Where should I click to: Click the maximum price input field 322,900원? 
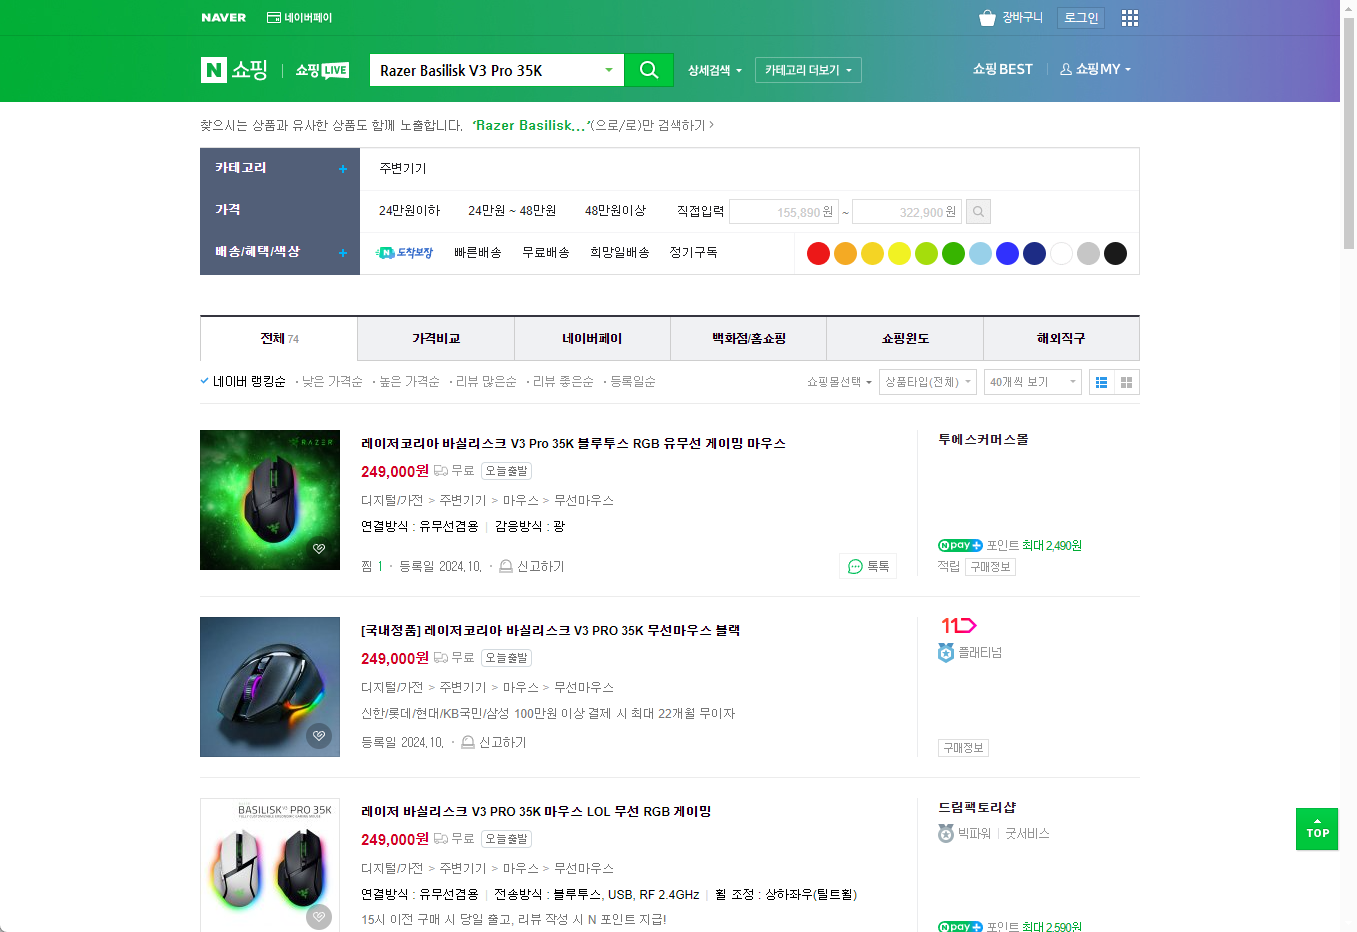(x=907, y=212)
